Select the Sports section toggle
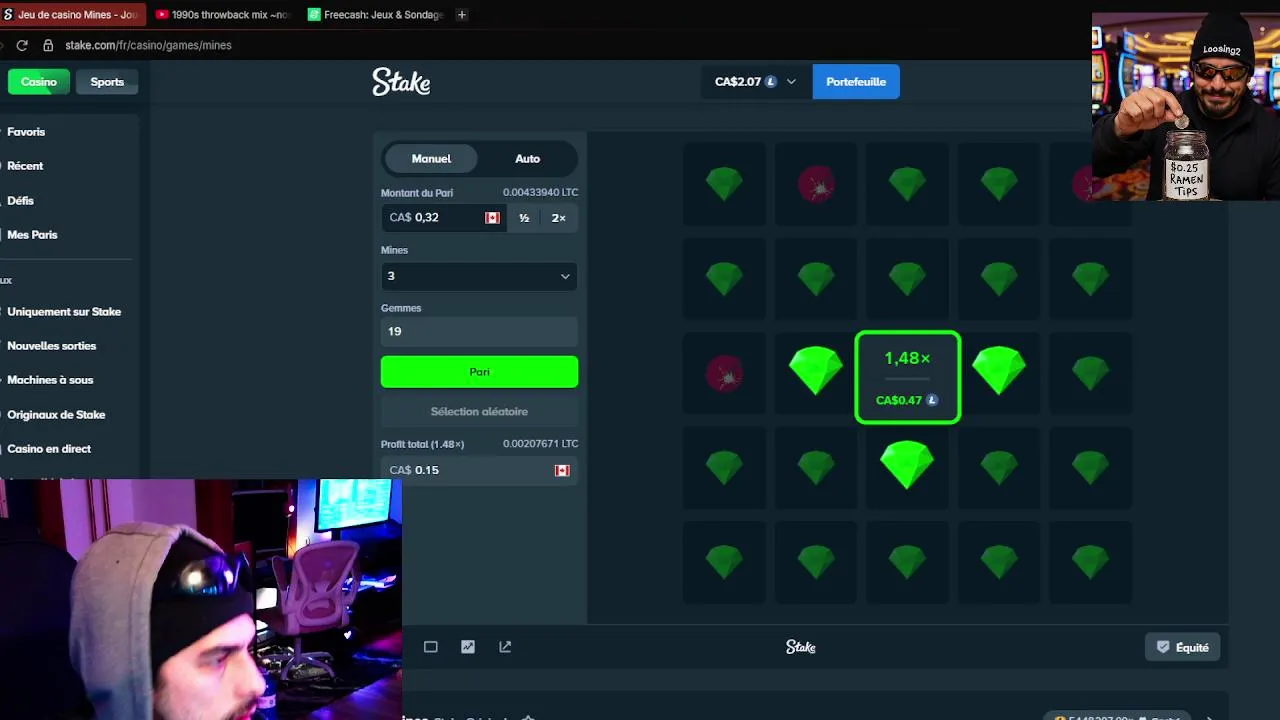 [107, 82]
